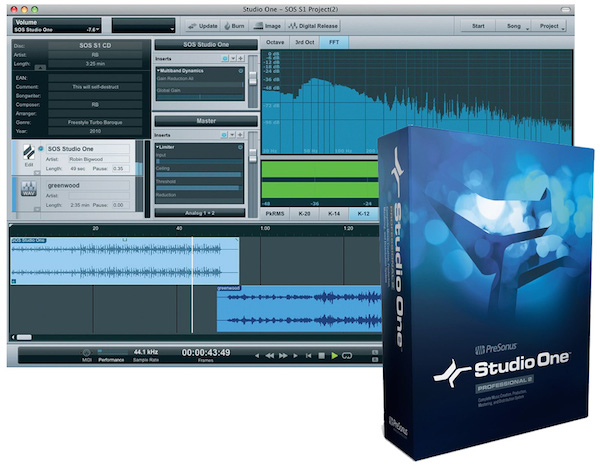Click the rewind transport button

coord(270,356)
